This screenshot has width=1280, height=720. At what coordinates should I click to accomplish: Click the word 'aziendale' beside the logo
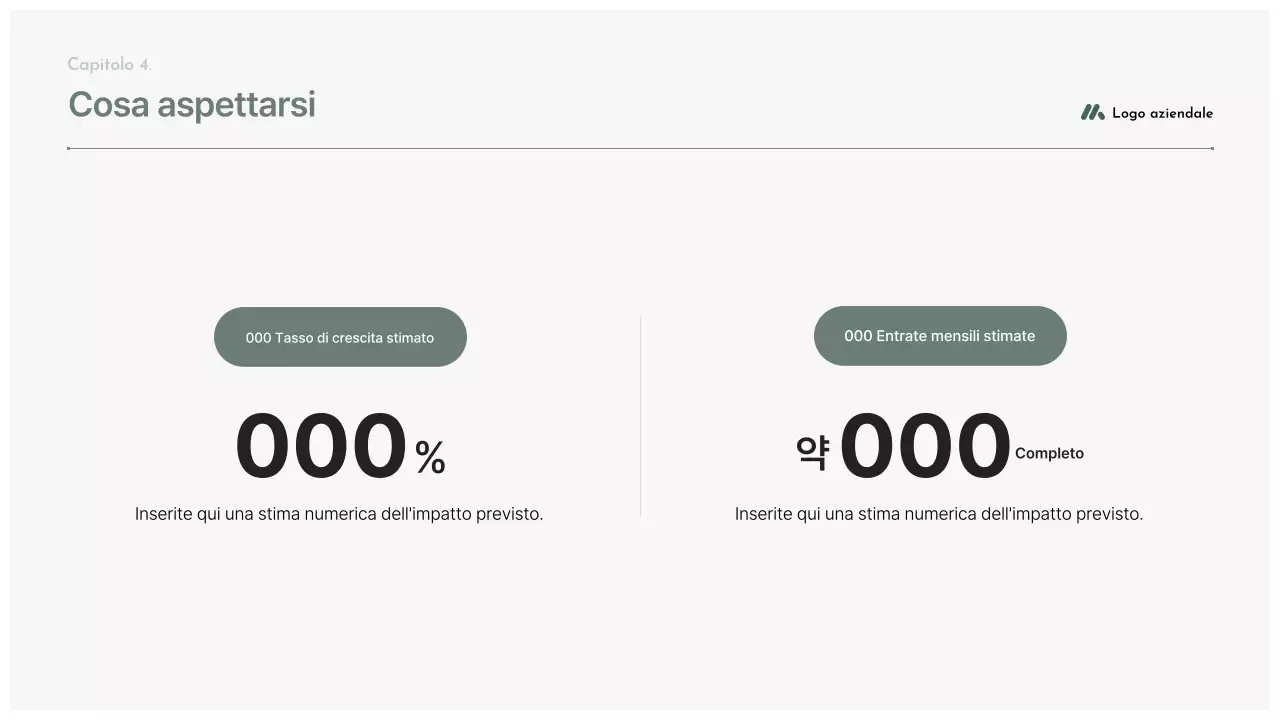[1181, 114]
